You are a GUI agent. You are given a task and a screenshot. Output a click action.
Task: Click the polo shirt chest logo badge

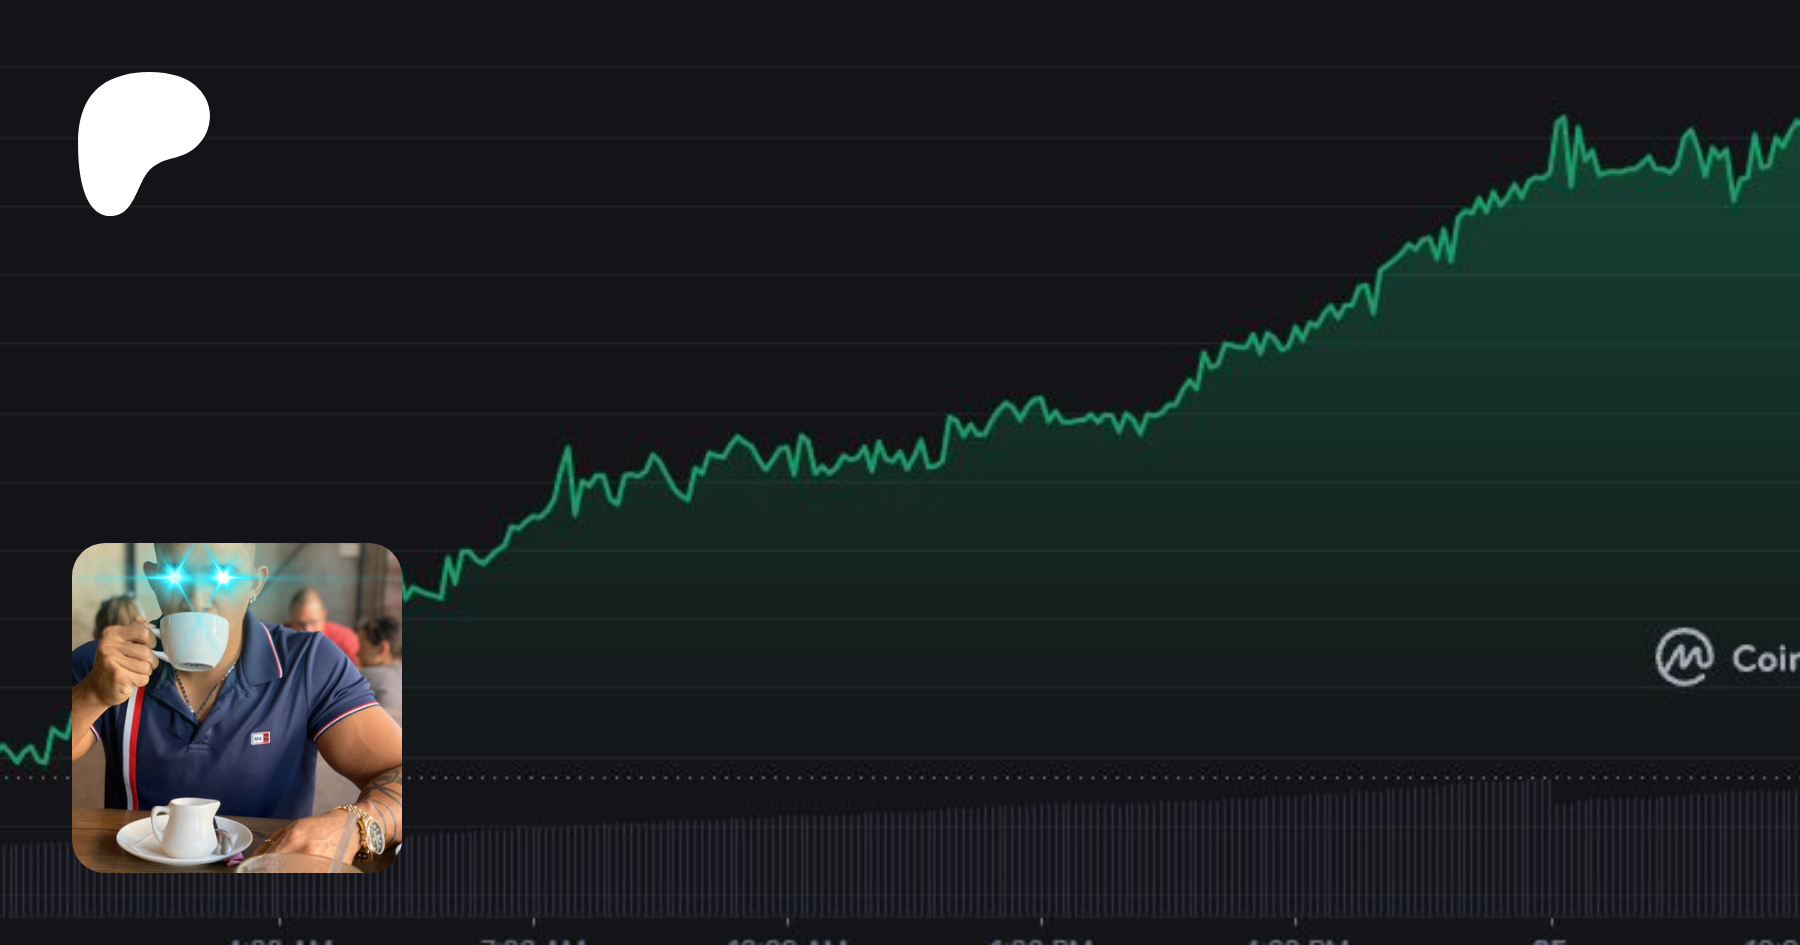click(x=260, y=738)
